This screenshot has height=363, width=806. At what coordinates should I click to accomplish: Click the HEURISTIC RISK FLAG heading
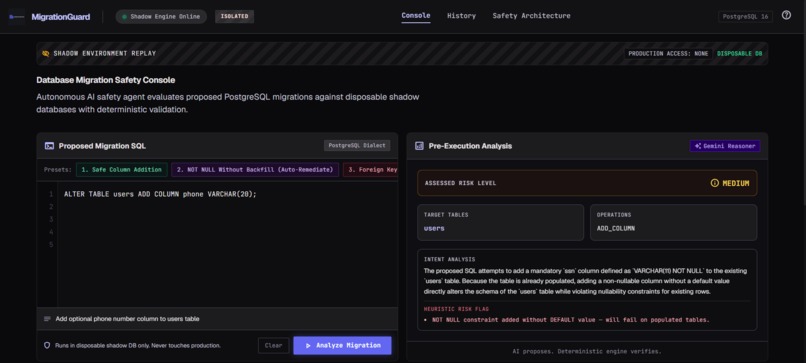456,309
